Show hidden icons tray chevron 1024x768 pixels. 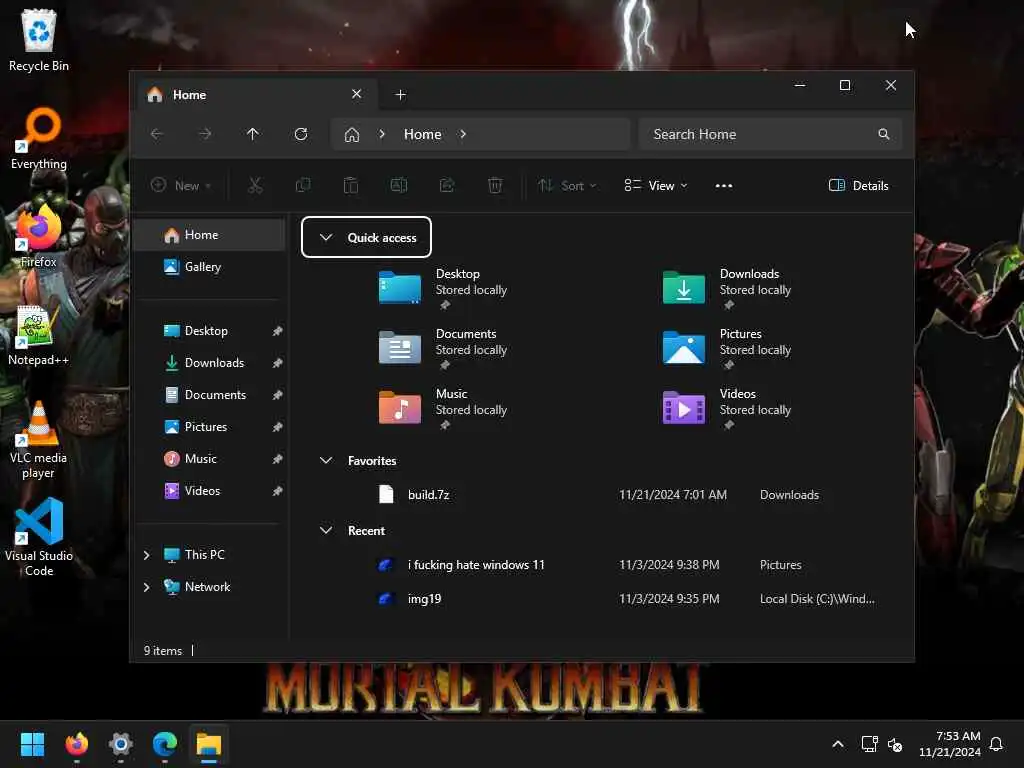coord(838,744)
